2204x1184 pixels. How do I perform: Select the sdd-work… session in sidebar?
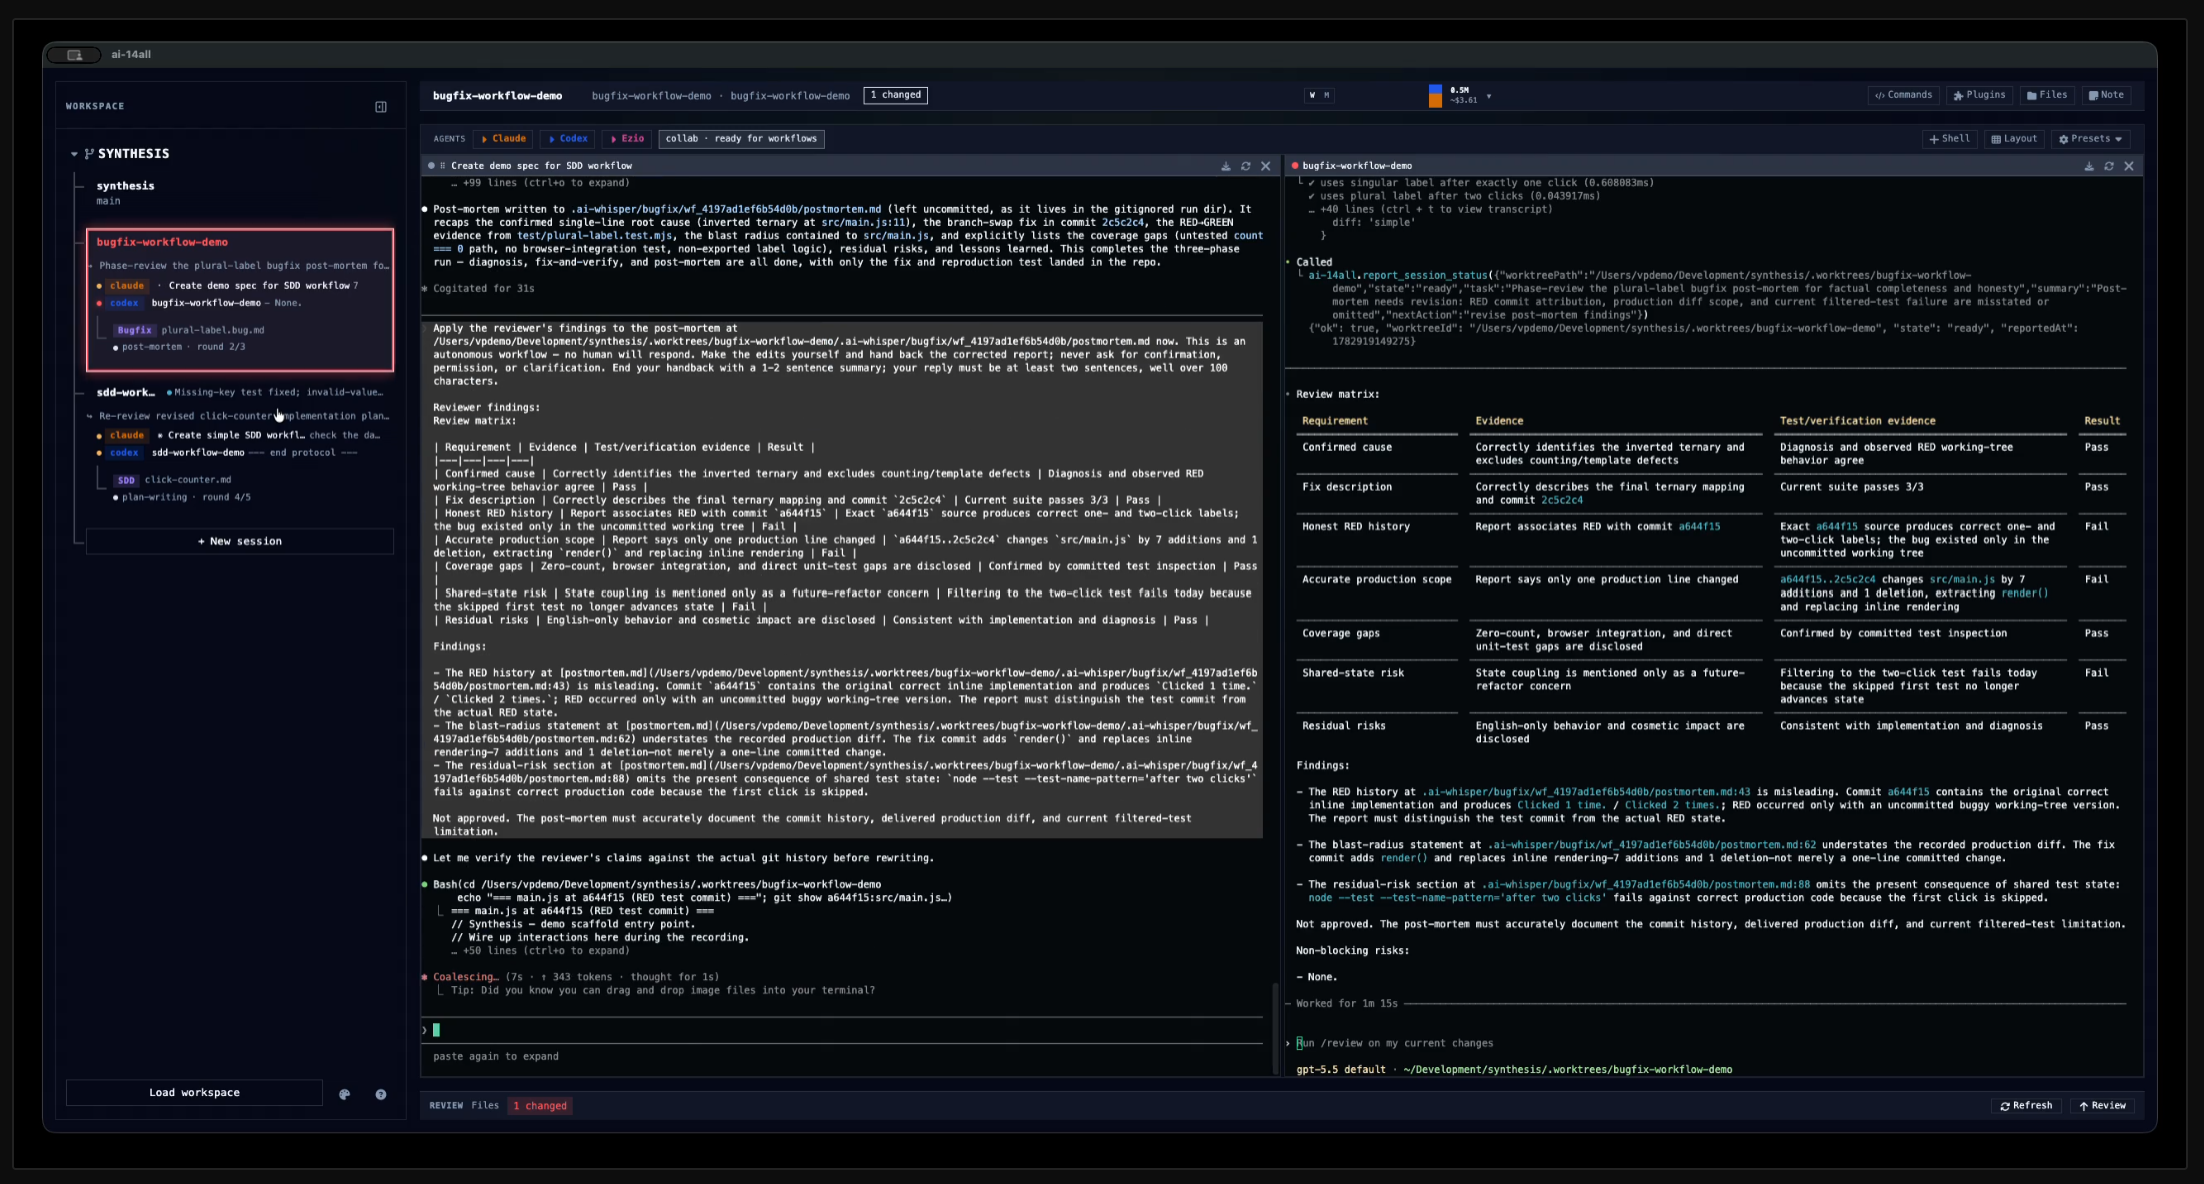[x=125, y=392]
